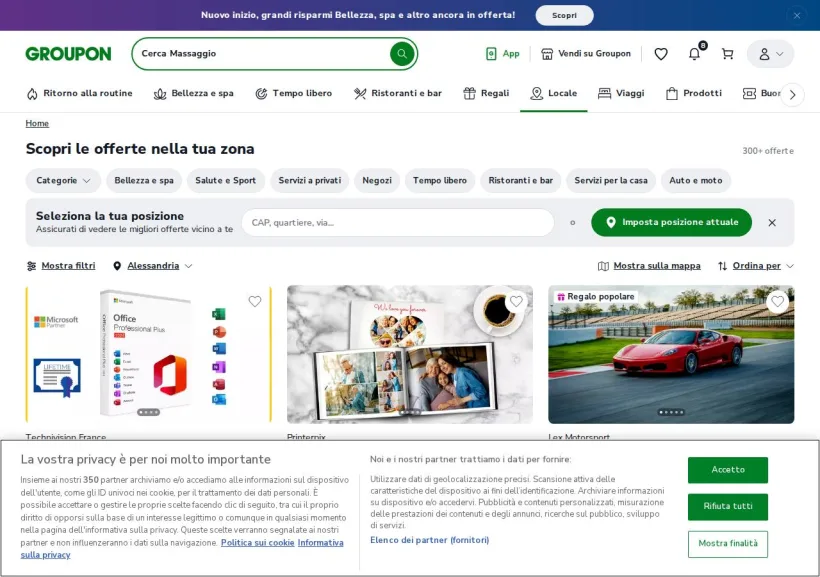Click the App download link
This screenshot has height=577, width=820.
tap(503, 53)
